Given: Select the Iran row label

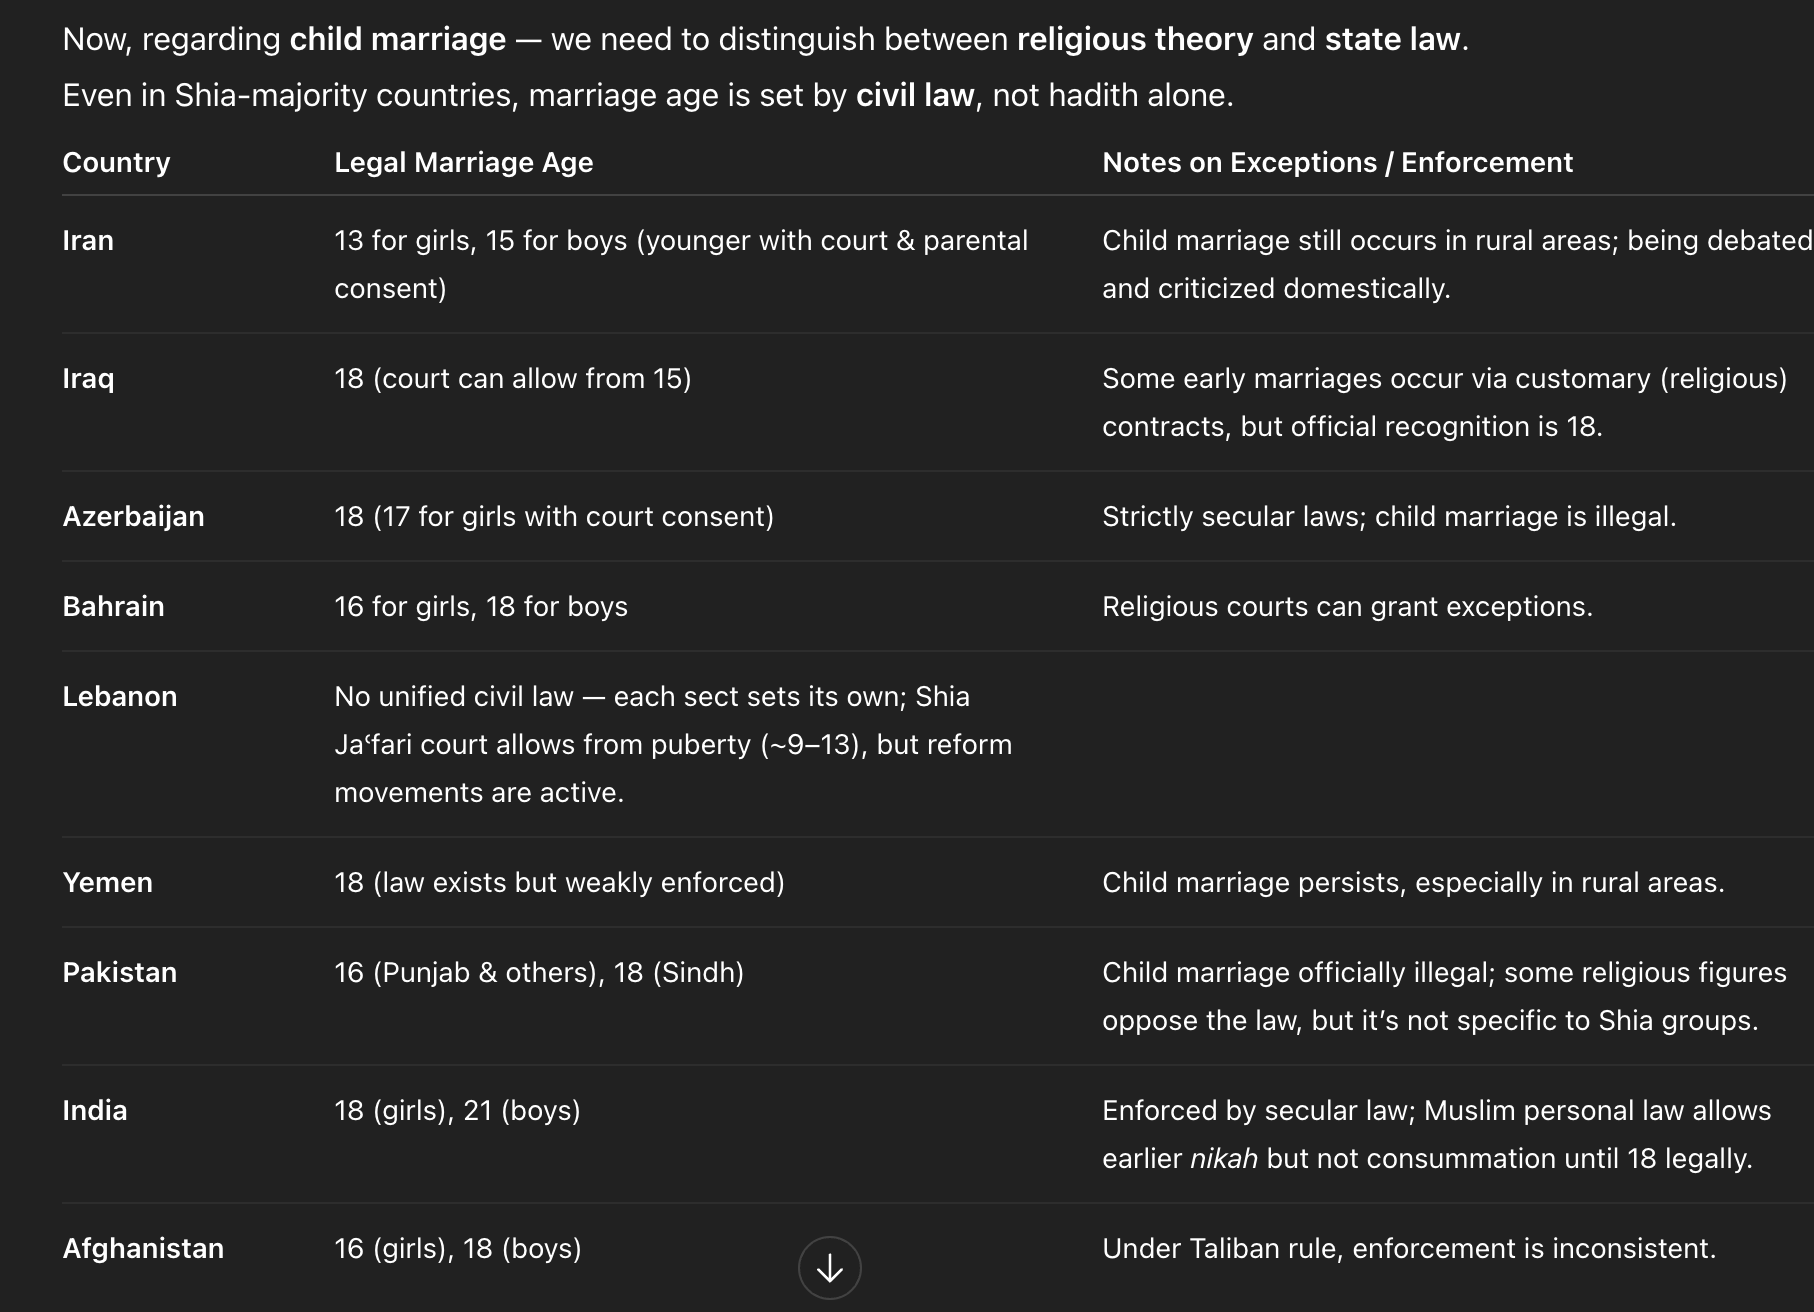Looking at the screenshot, I should point(88,240).
